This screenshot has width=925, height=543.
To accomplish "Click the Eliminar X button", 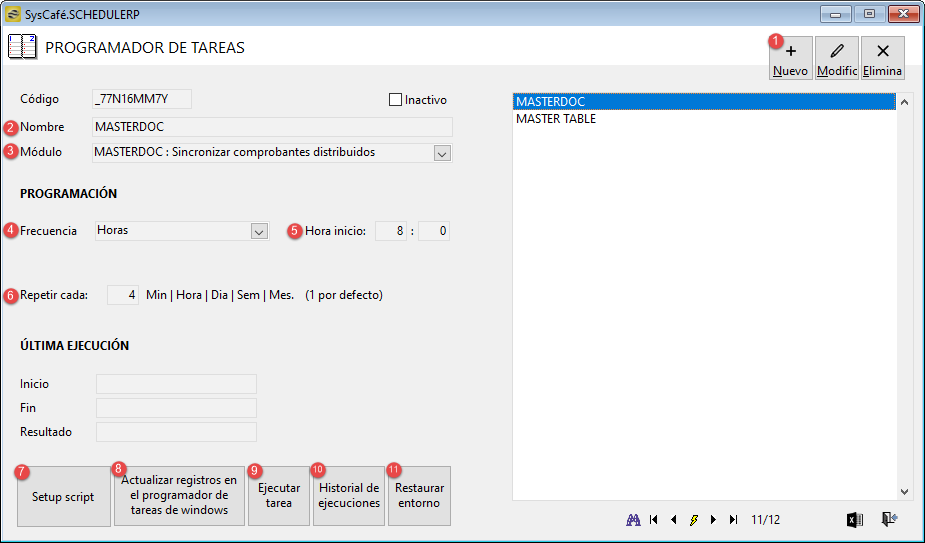I will click(883, 58).
